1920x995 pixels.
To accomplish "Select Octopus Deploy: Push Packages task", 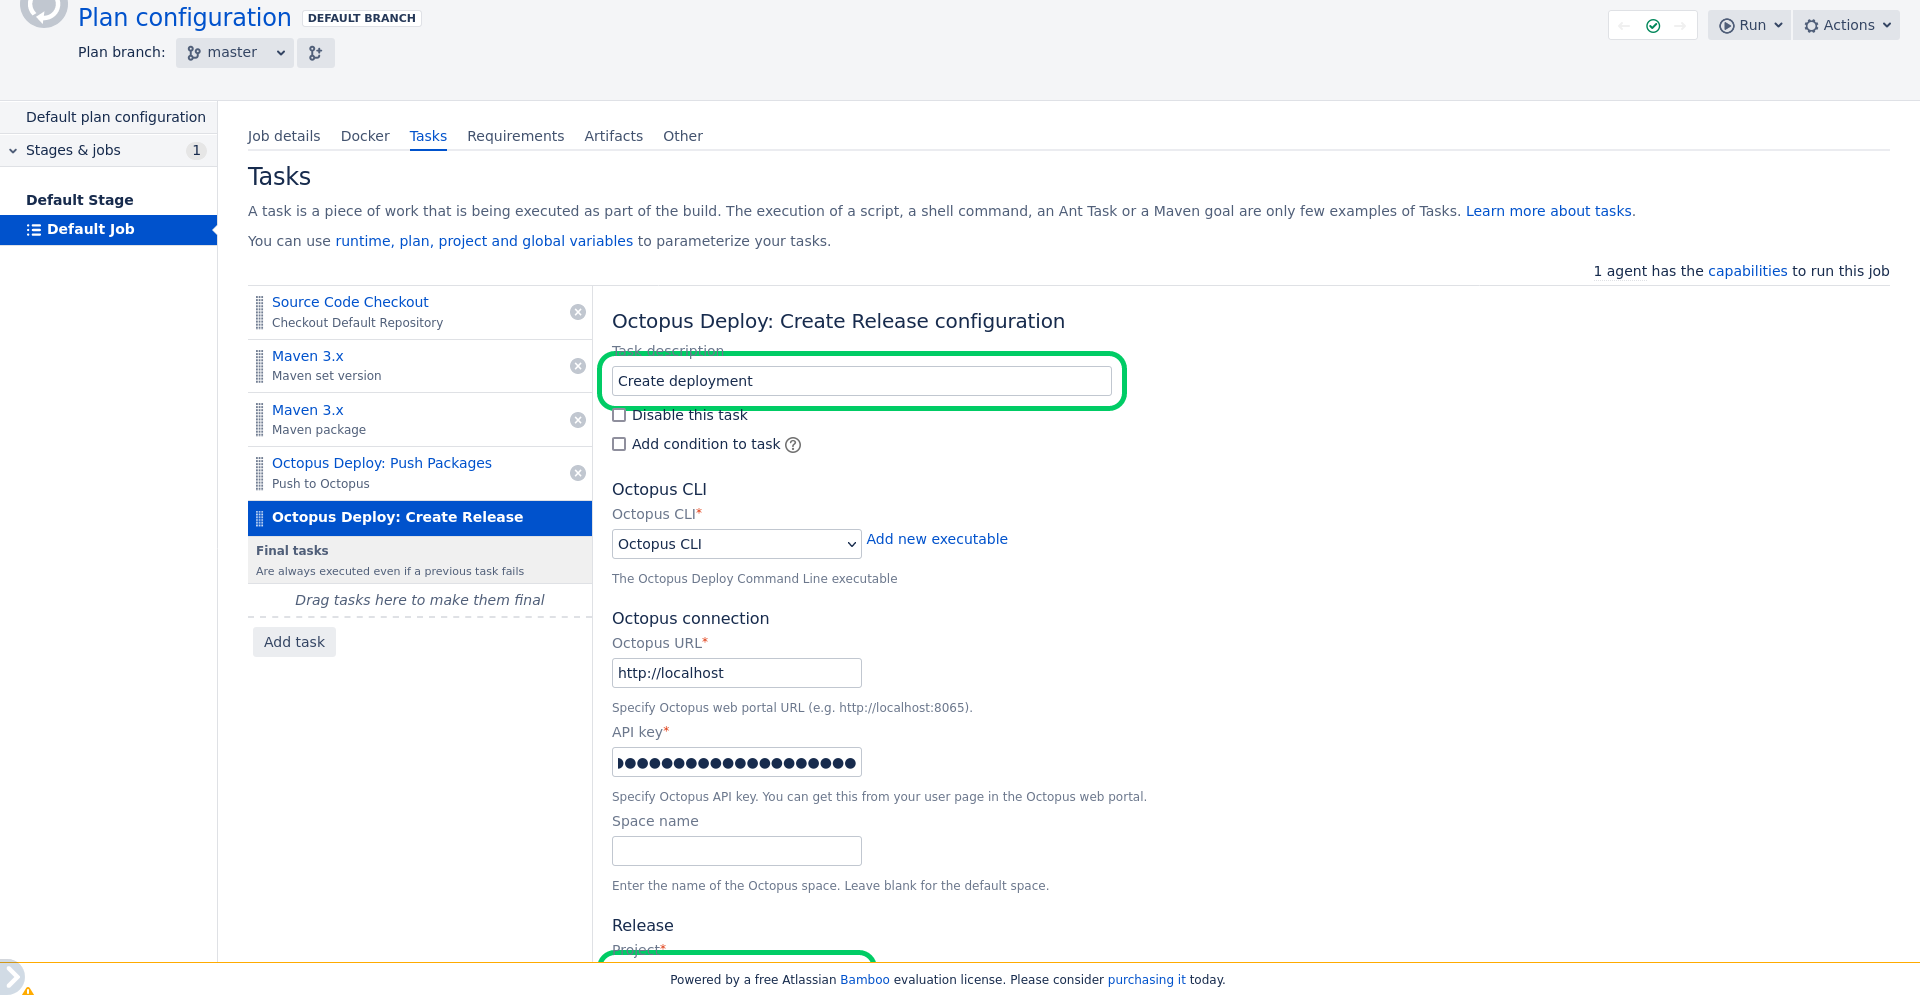I will [x=382, y=463].
